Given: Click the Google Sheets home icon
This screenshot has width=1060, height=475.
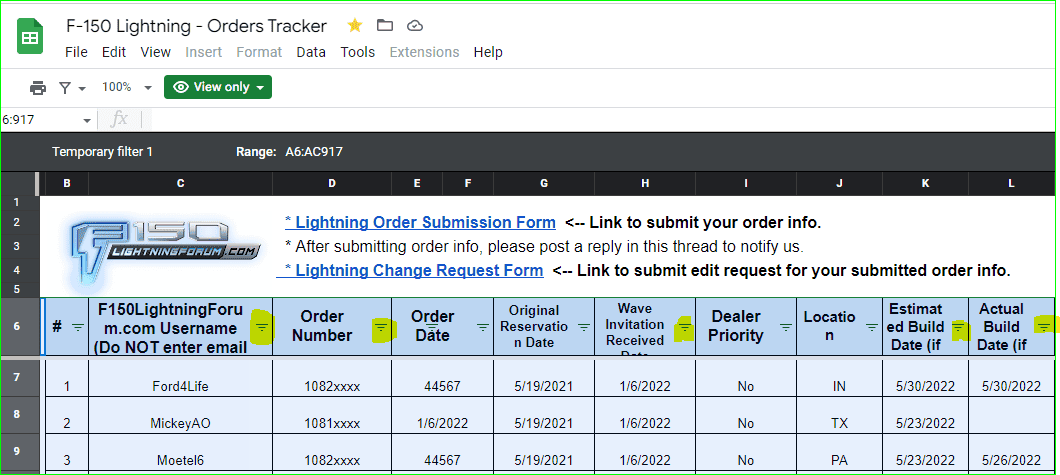Looking at the screenshot, I should tap(30, 38).
